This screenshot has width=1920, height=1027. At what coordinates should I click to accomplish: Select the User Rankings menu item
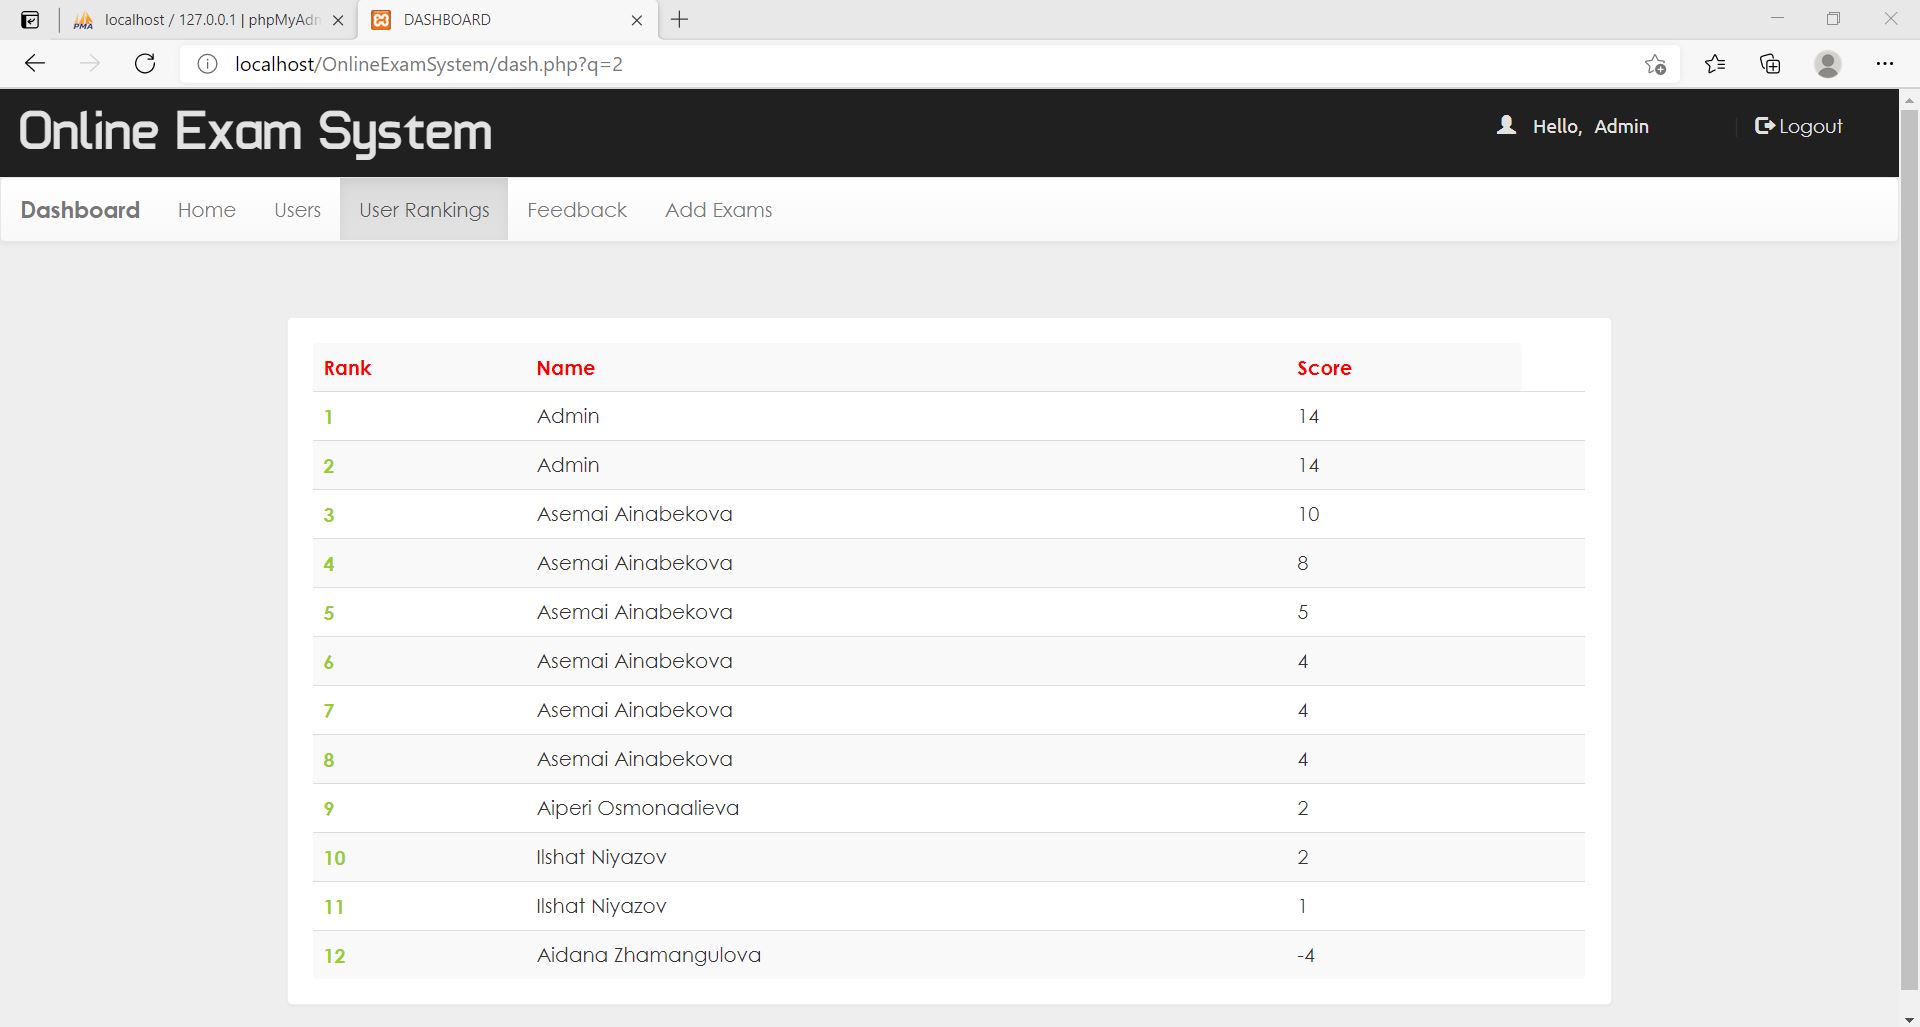click(424, 210)
